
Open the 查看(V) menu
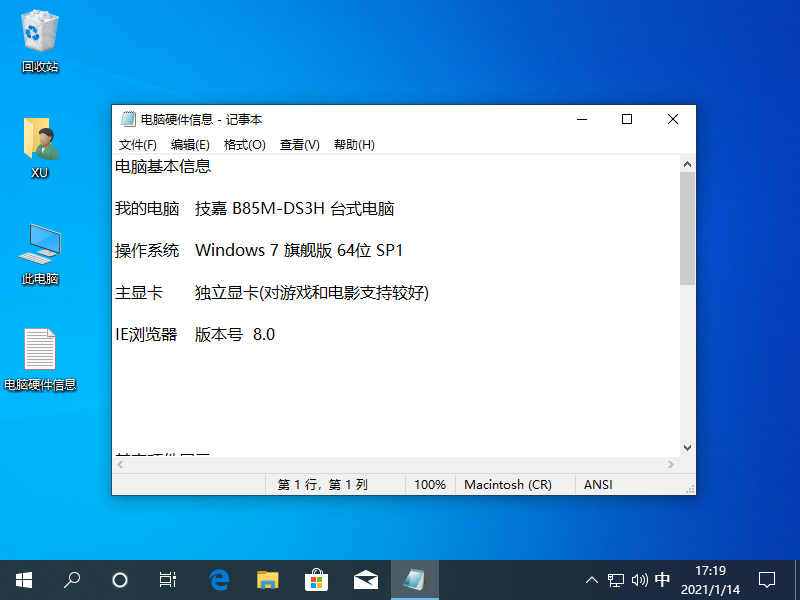point(299,145)
